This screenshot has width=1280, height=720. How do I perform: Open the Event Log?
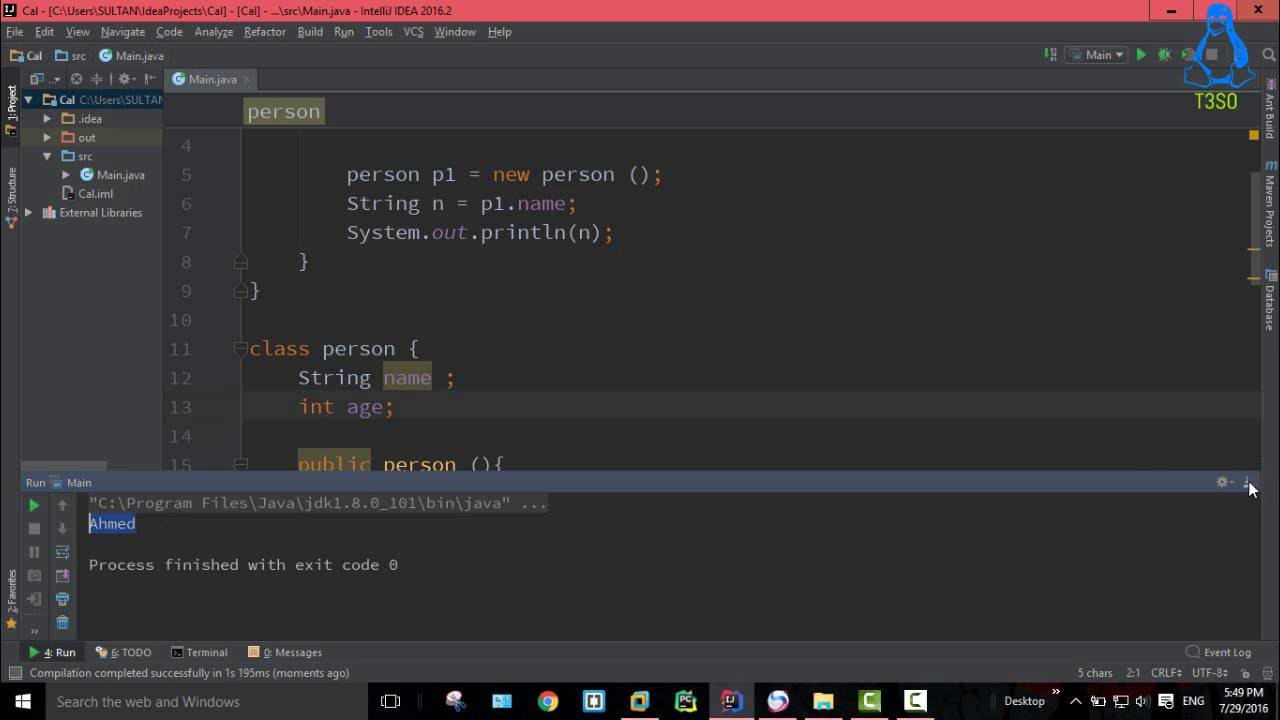(x=1218, y=652)
